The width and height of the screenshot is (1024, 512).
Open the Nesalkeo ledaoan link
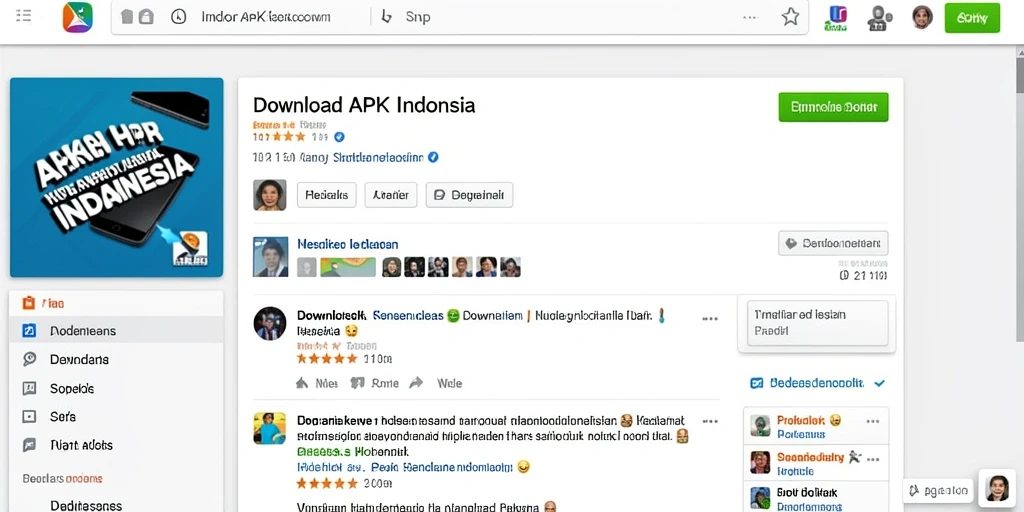[x=347, y=244]
